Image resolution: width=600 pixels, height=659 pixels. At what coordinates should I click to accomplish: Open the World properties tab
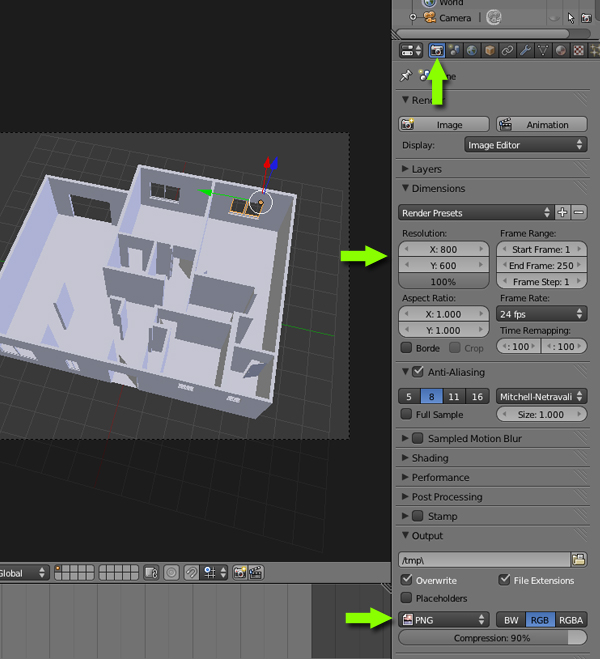click(x=472, y=51)
